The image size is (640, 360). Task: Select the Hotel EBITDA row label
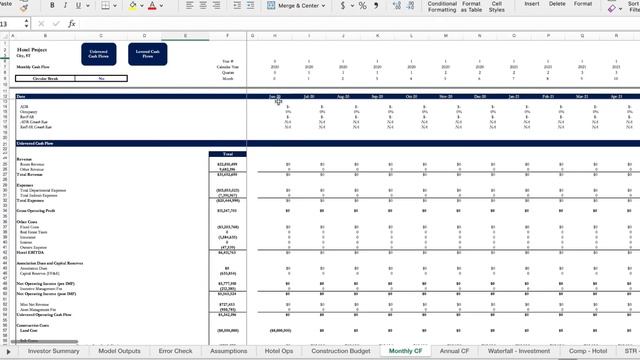[x=30, y=253]
